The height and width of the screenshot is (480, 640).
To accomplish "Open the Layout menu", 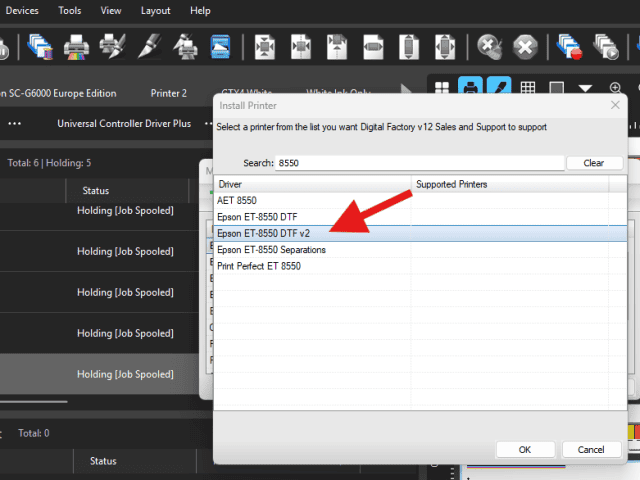I will coord(155,11).
